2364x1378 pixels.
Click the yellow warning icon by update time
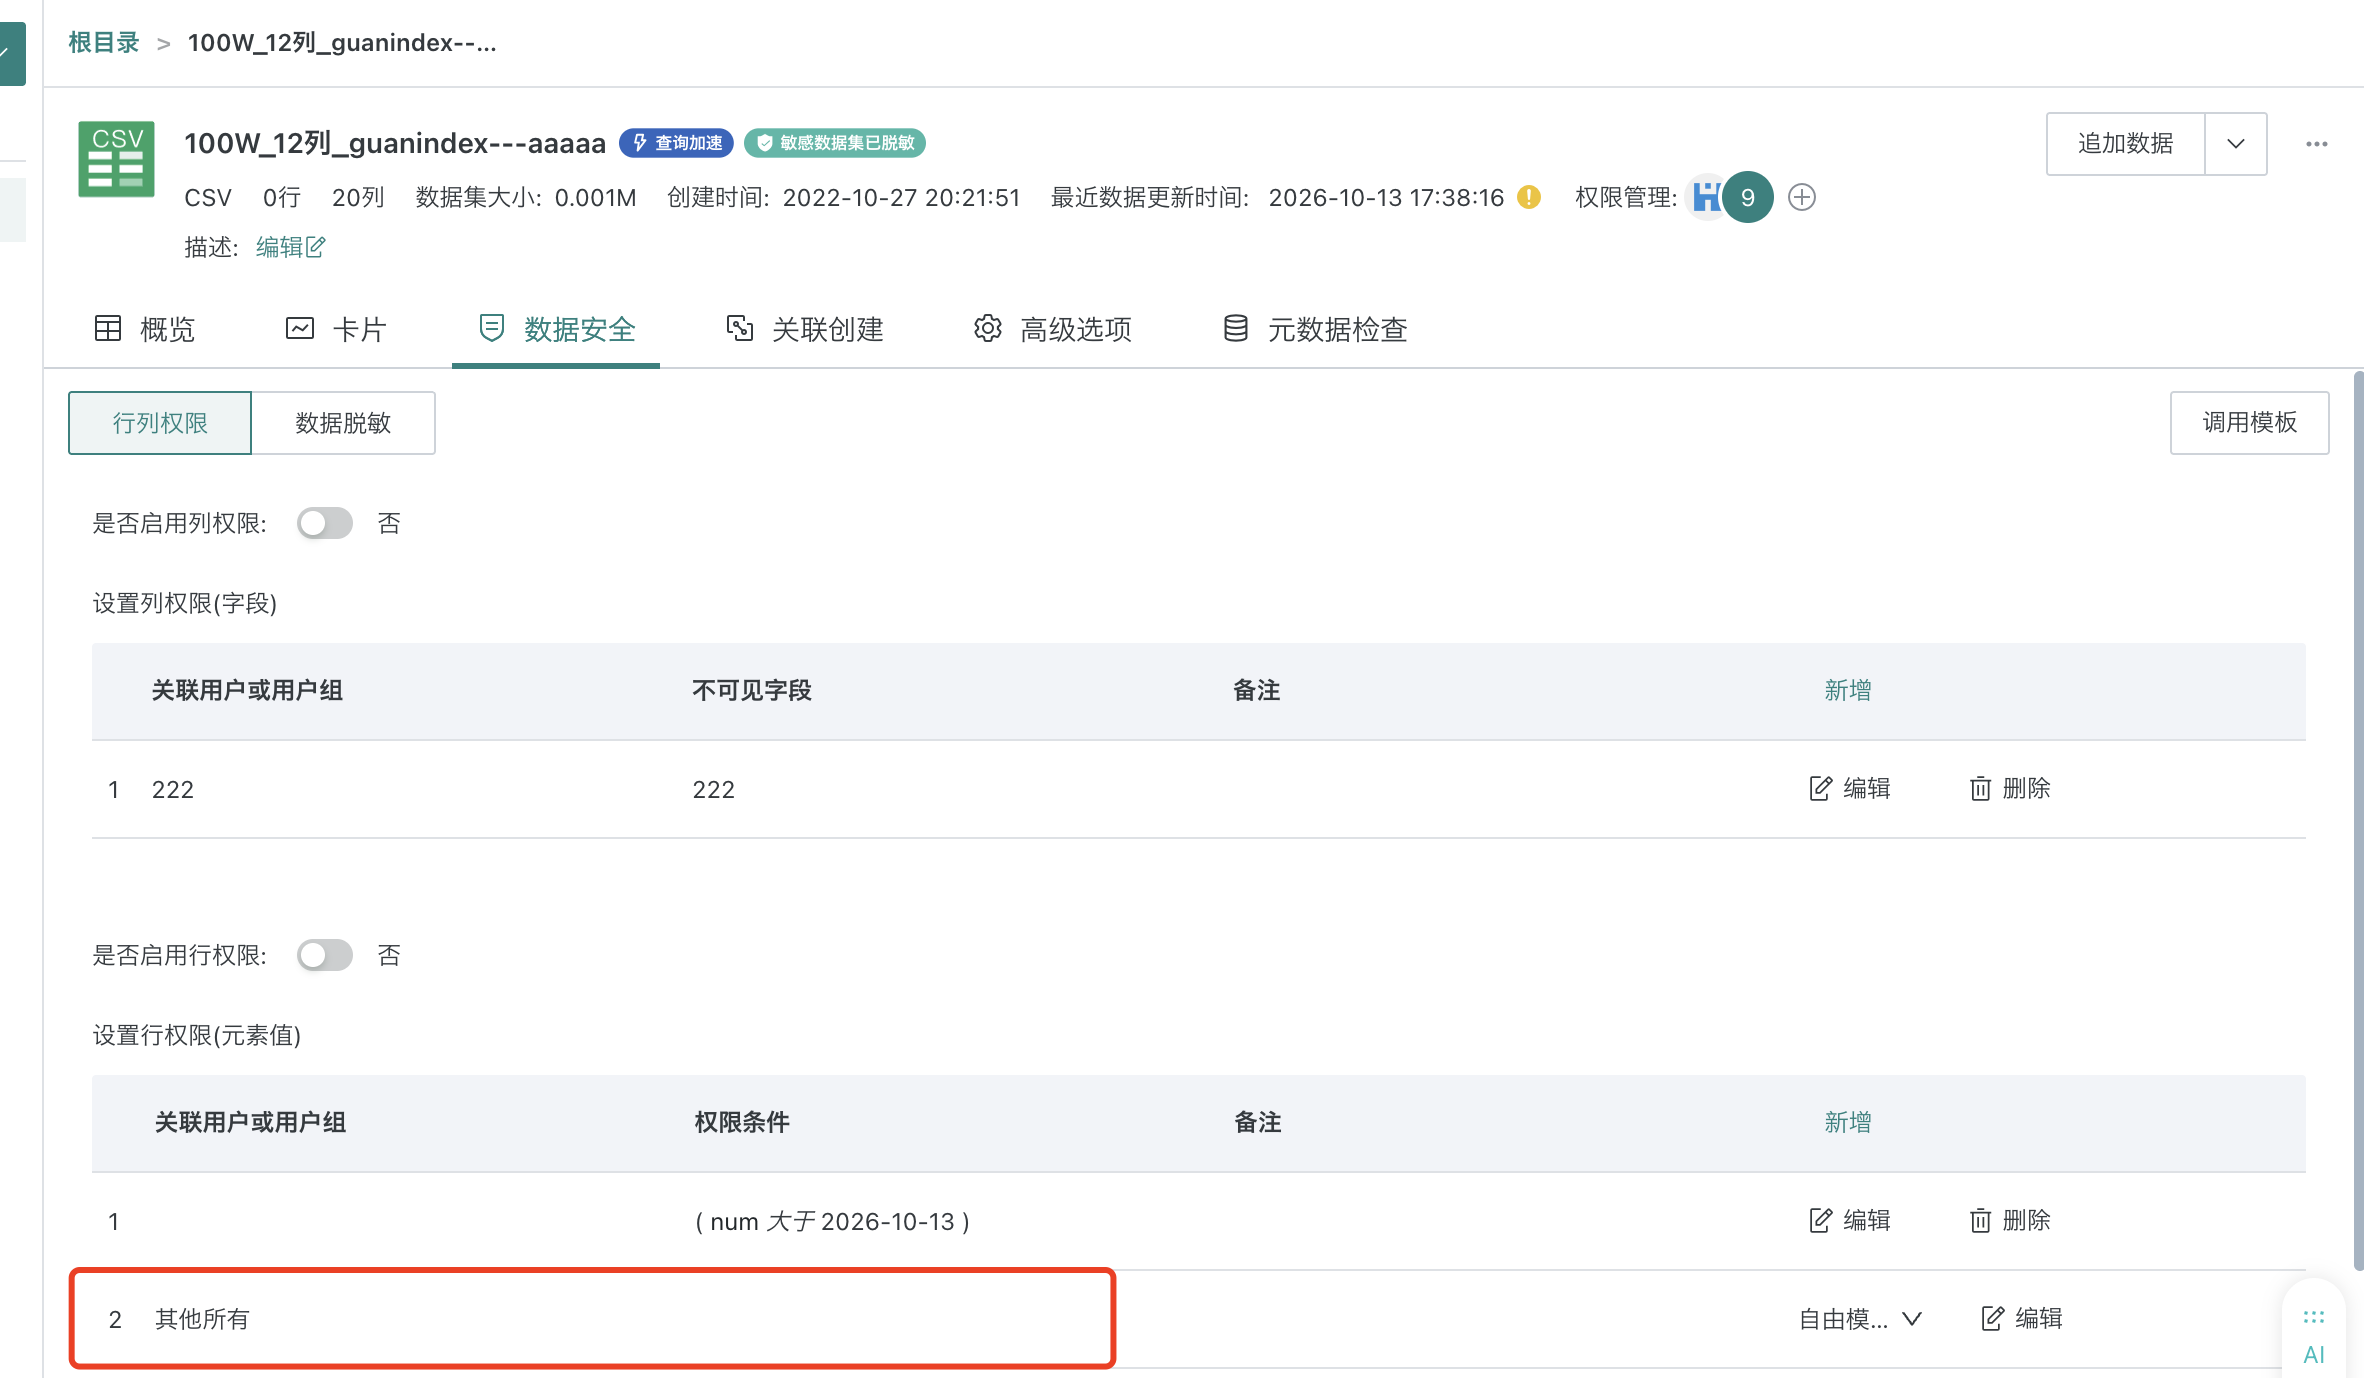pyautogui.click(x=1528, y=197)
